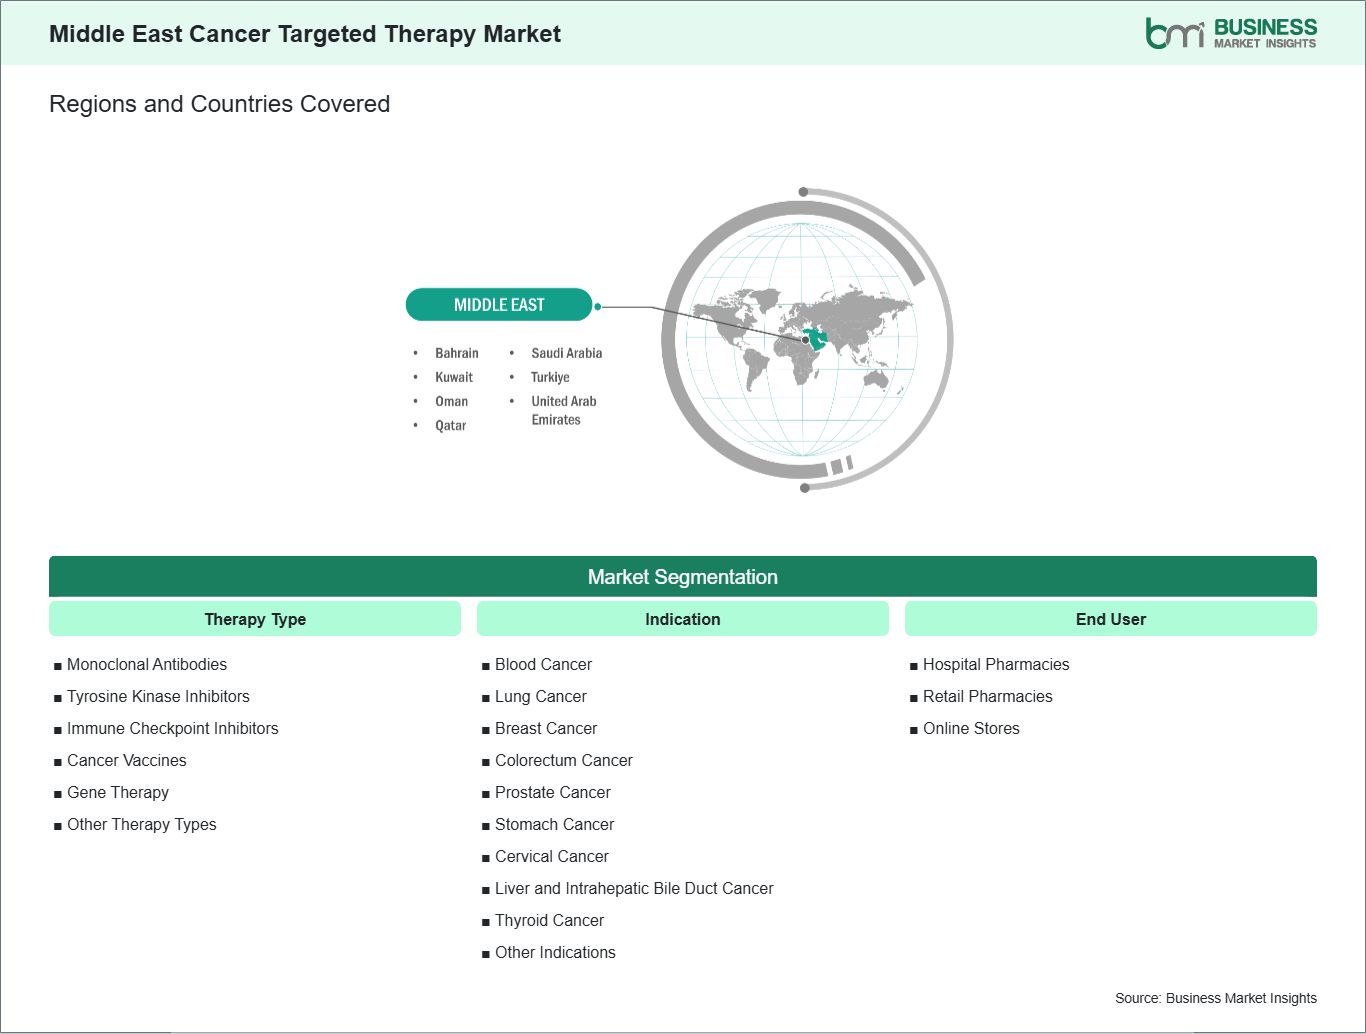Image resolution: width=1366 pixels, height=1034 pixels.
Task: Select the Saudi Arabia bullet entry
Action: 566,353
